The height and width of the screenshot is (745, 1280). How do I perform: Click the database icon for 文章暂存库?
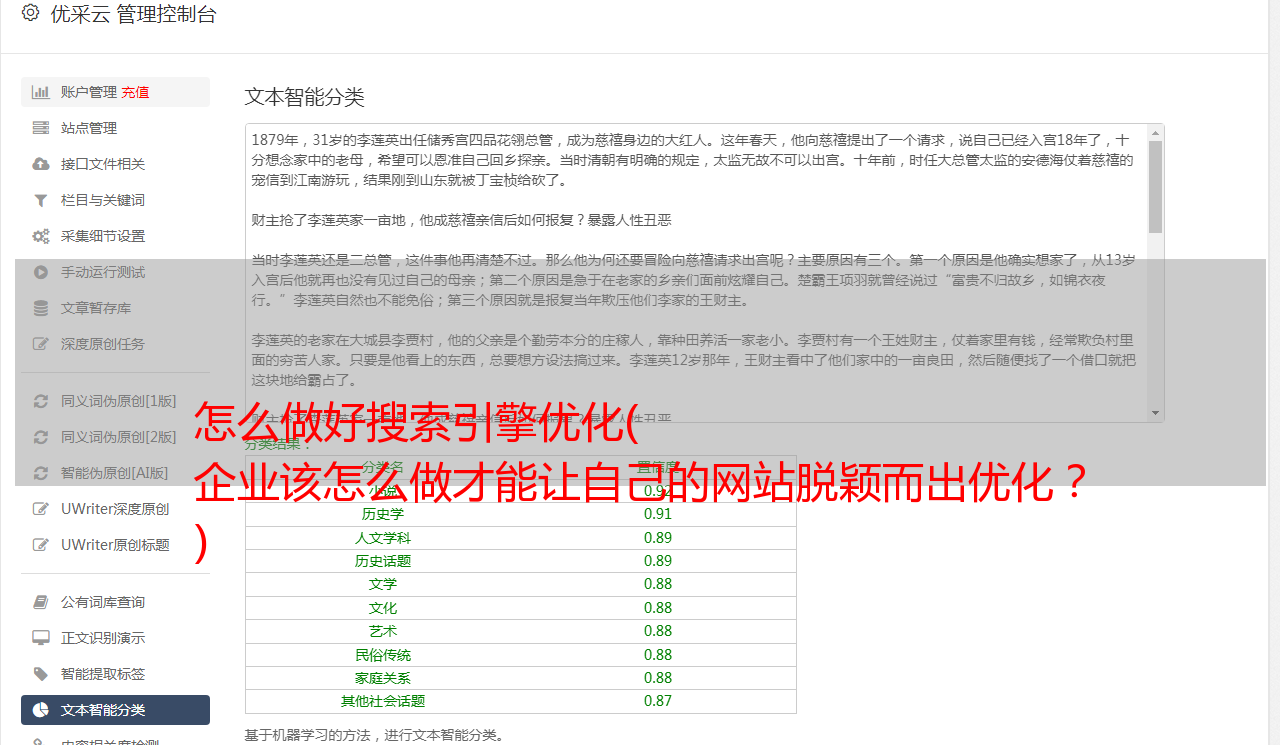click(40, 308)
